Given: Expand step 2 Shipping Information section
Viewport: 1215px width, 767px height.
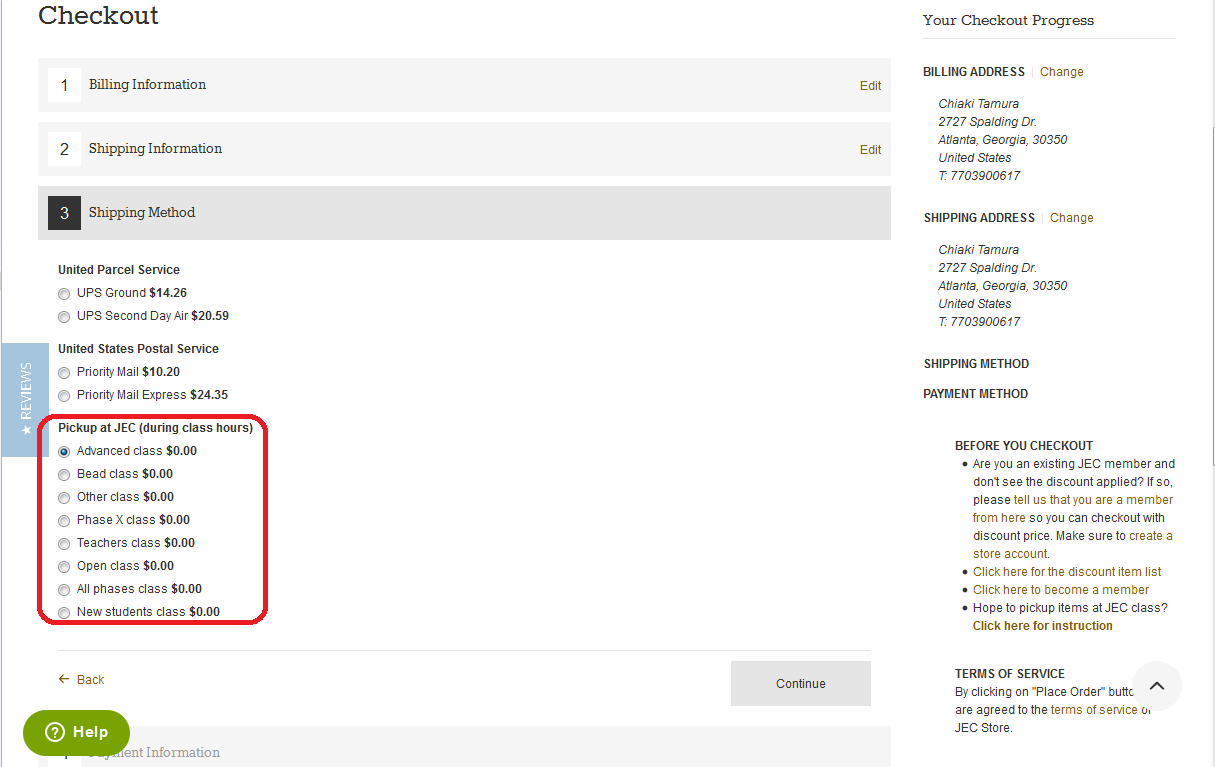Looking at the screenshot, I should point(155,149).
